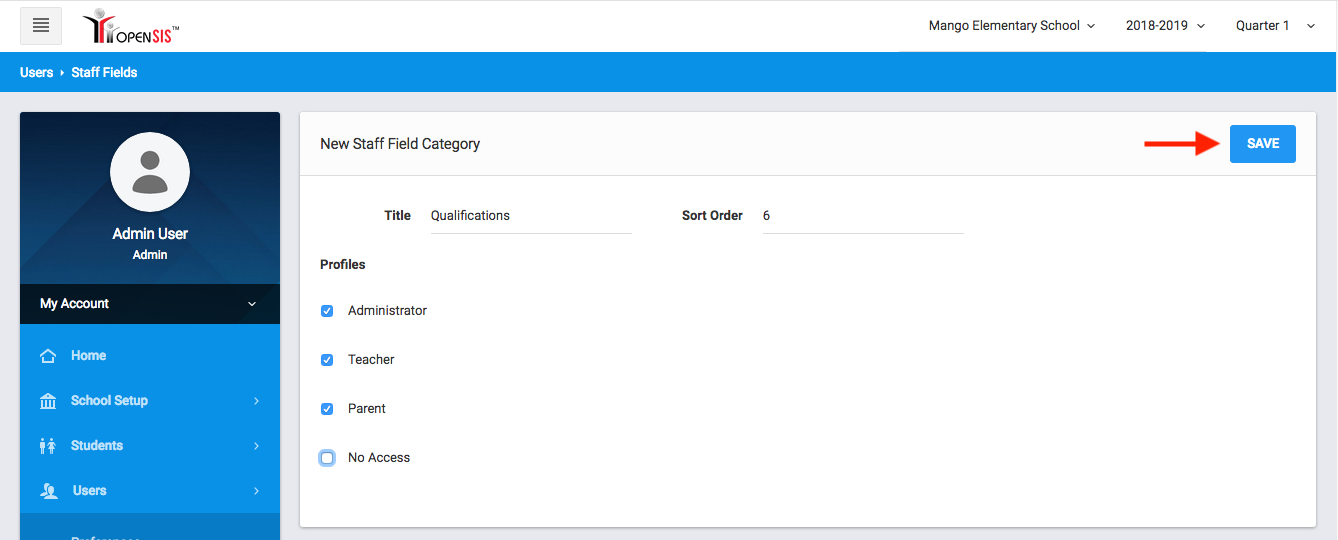Open the Quarter 1 marking period dropdown
Screen dimensions: 1338x540
click(x=1274, y=26)
